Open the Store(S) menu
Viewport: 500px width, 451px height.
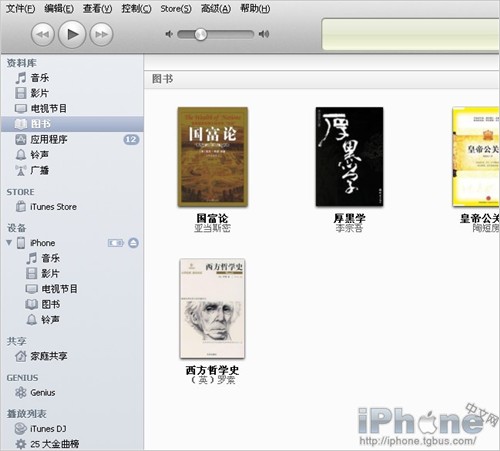pyautogui.click(x=176, y=9)
